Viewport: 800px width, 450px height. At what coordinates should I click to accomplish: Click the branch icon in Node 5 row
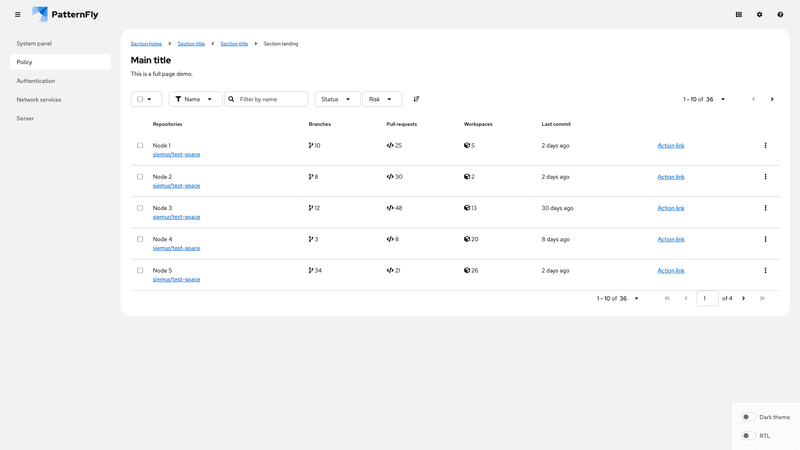311,270
